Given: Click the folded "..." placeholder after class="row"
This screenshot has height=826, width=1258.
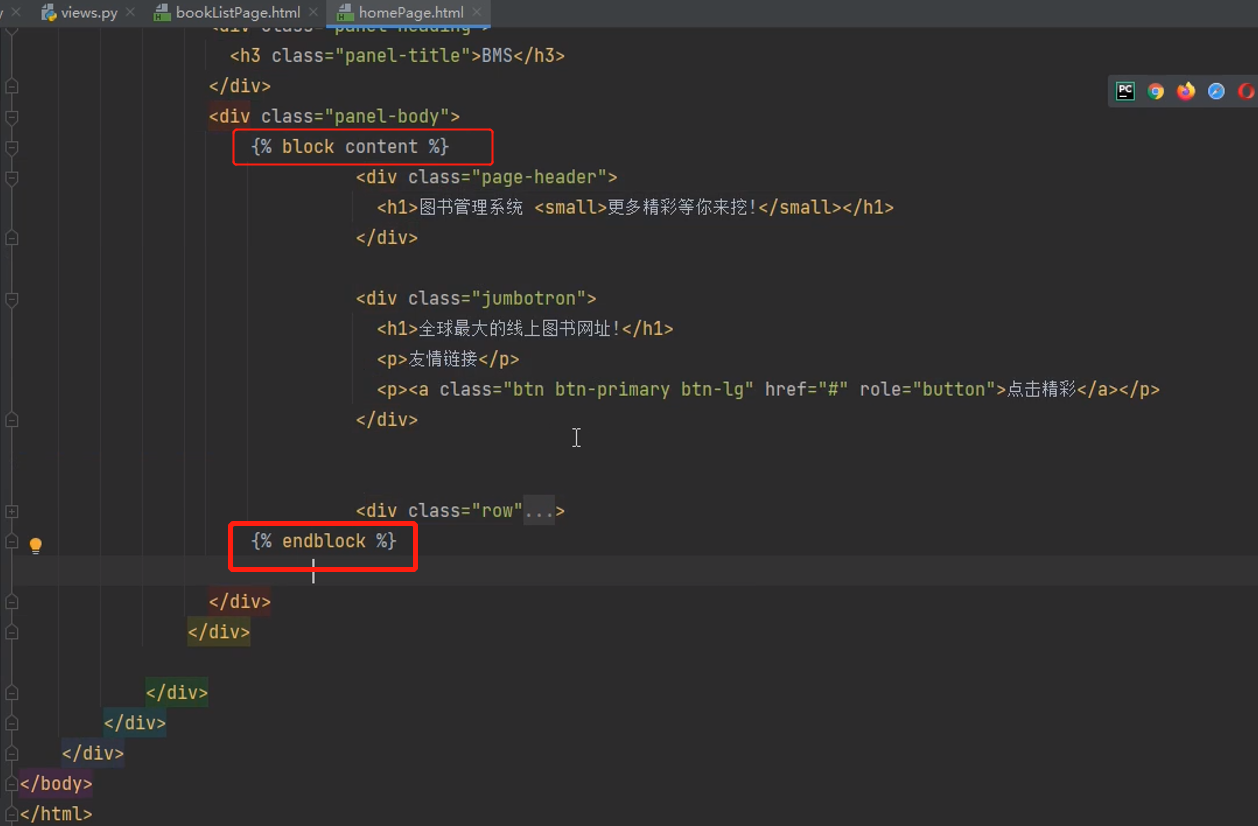Looking at the screenshot, I should [539, 511].
